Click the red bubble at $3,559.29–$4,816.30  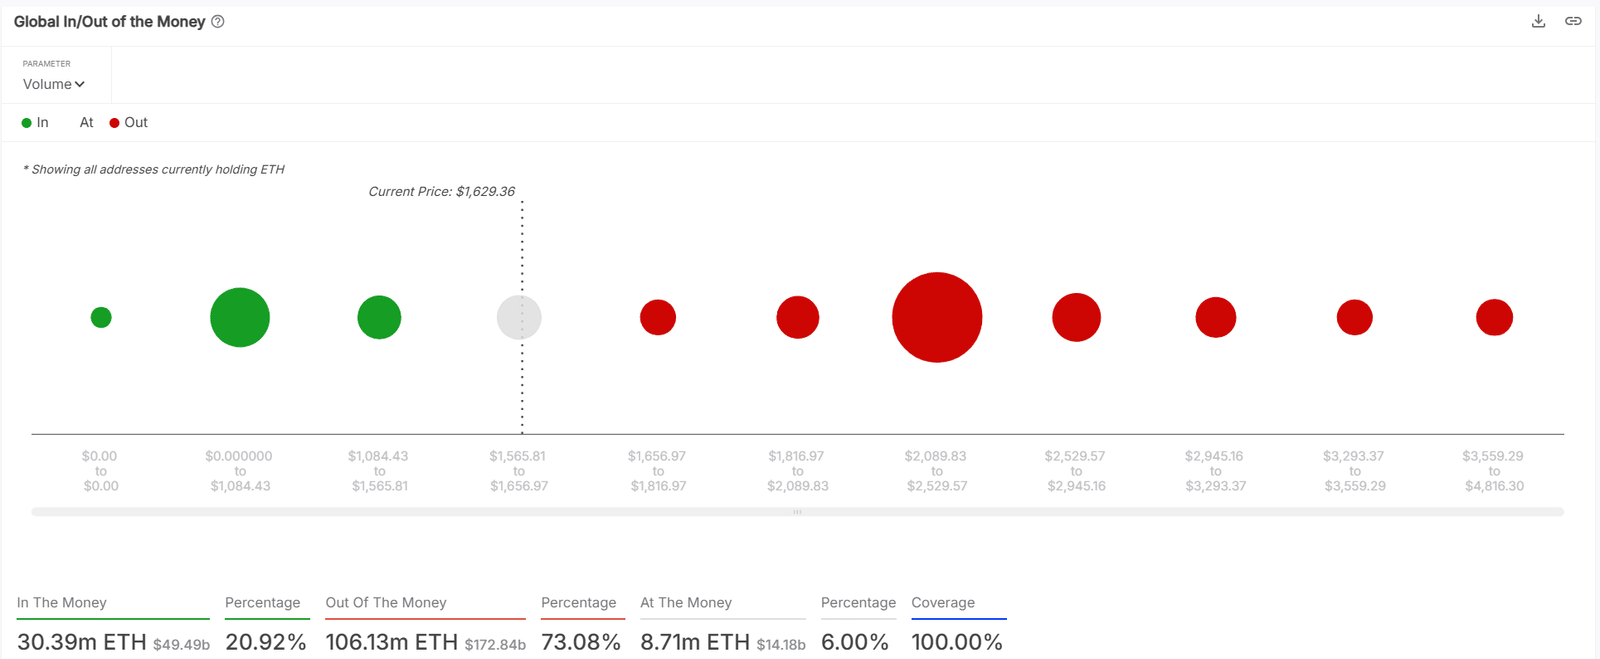click(1494, 317)
